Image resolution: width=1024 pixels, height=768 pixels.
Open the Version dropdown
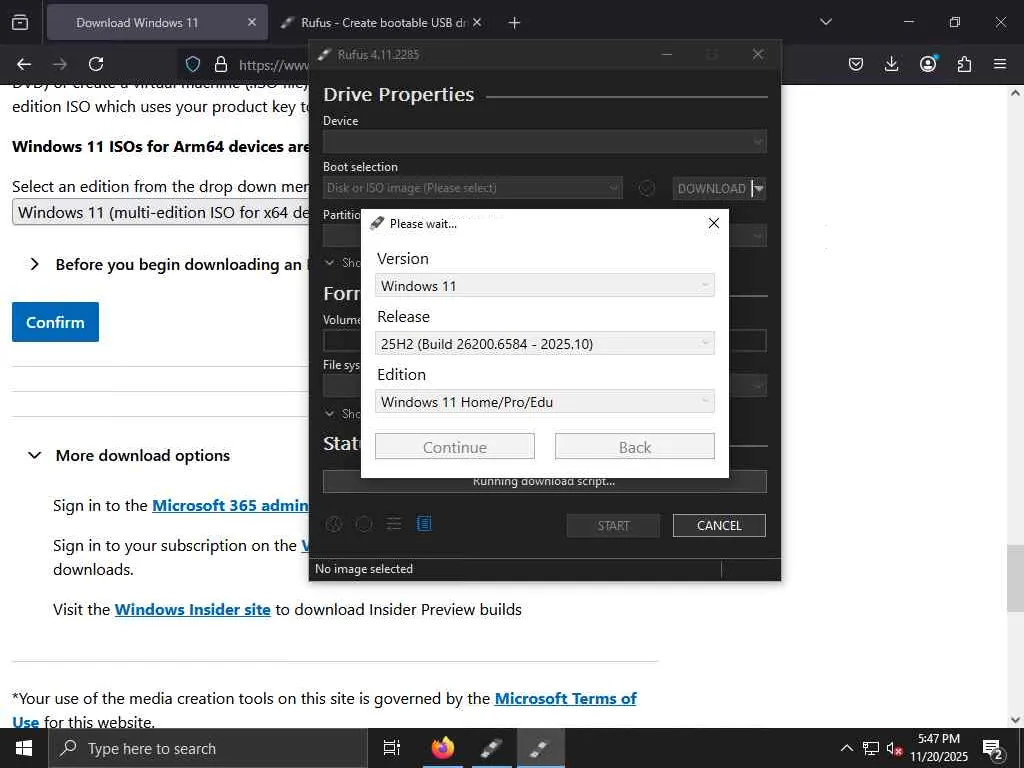tap(545, 285)
